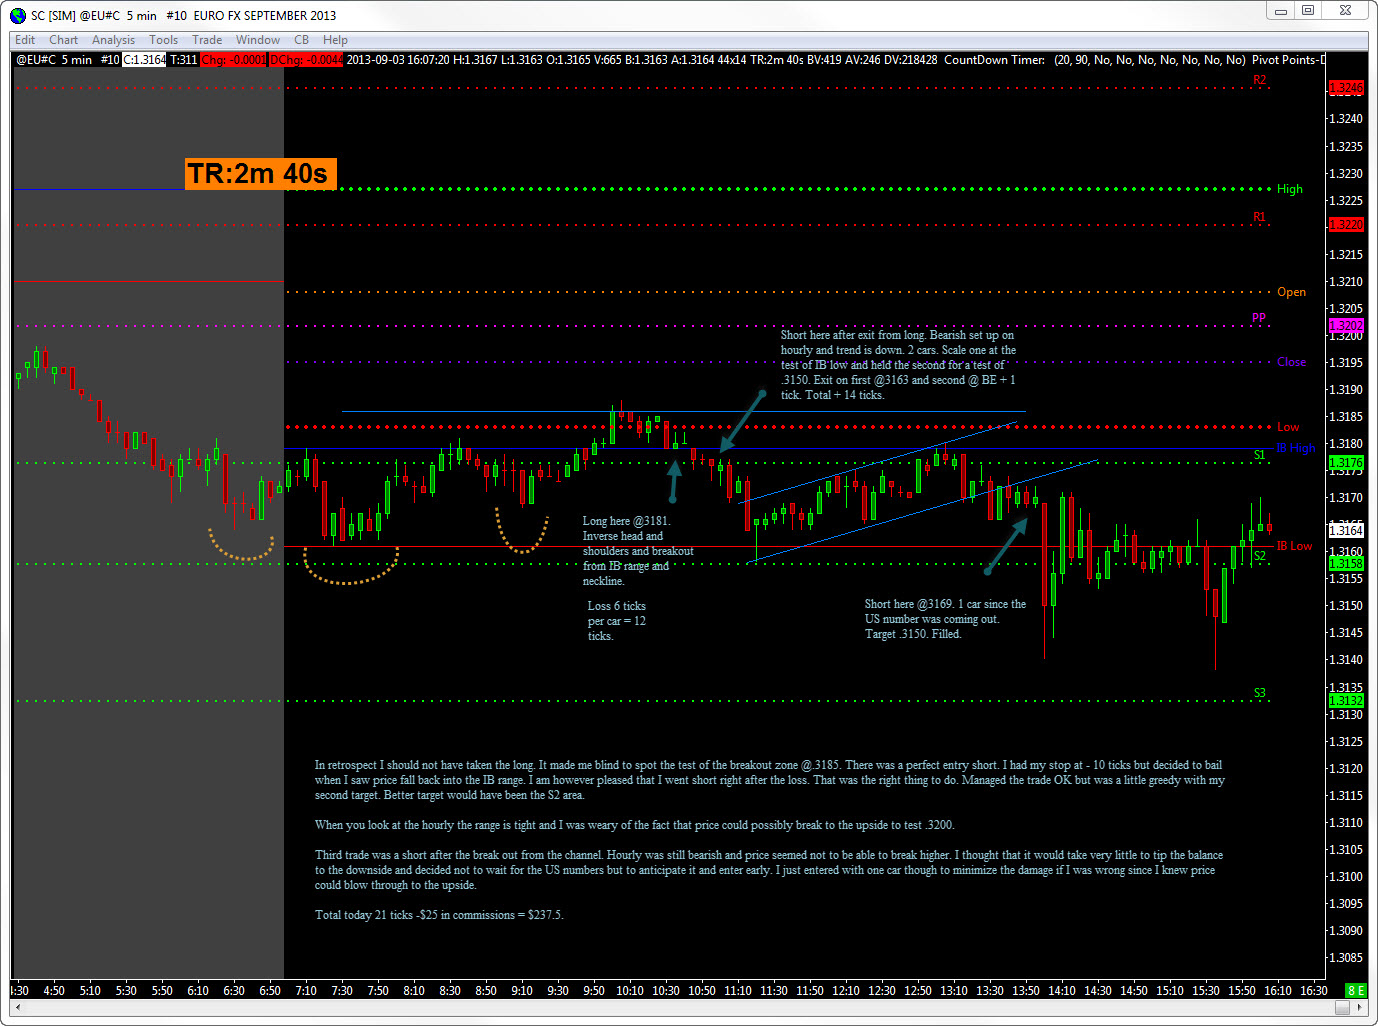Image resolution: width=1378 pixels, height=1026 pixels.
Task: Click the horizontal scrollbar right arrow
Action: (1360, 1008)
